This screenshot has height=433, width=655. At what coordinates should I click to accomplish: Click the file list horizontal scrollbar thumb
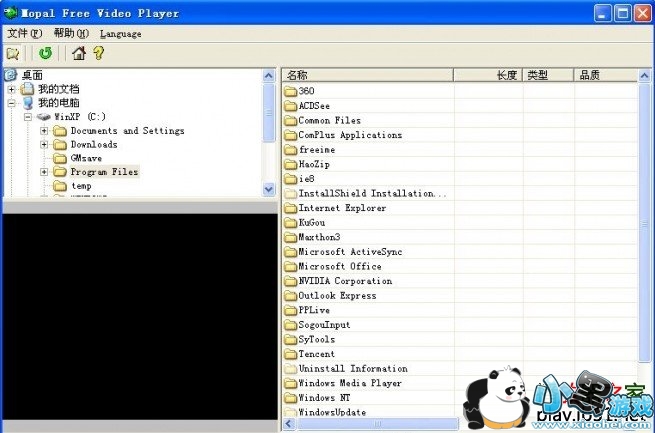(378, 424)
